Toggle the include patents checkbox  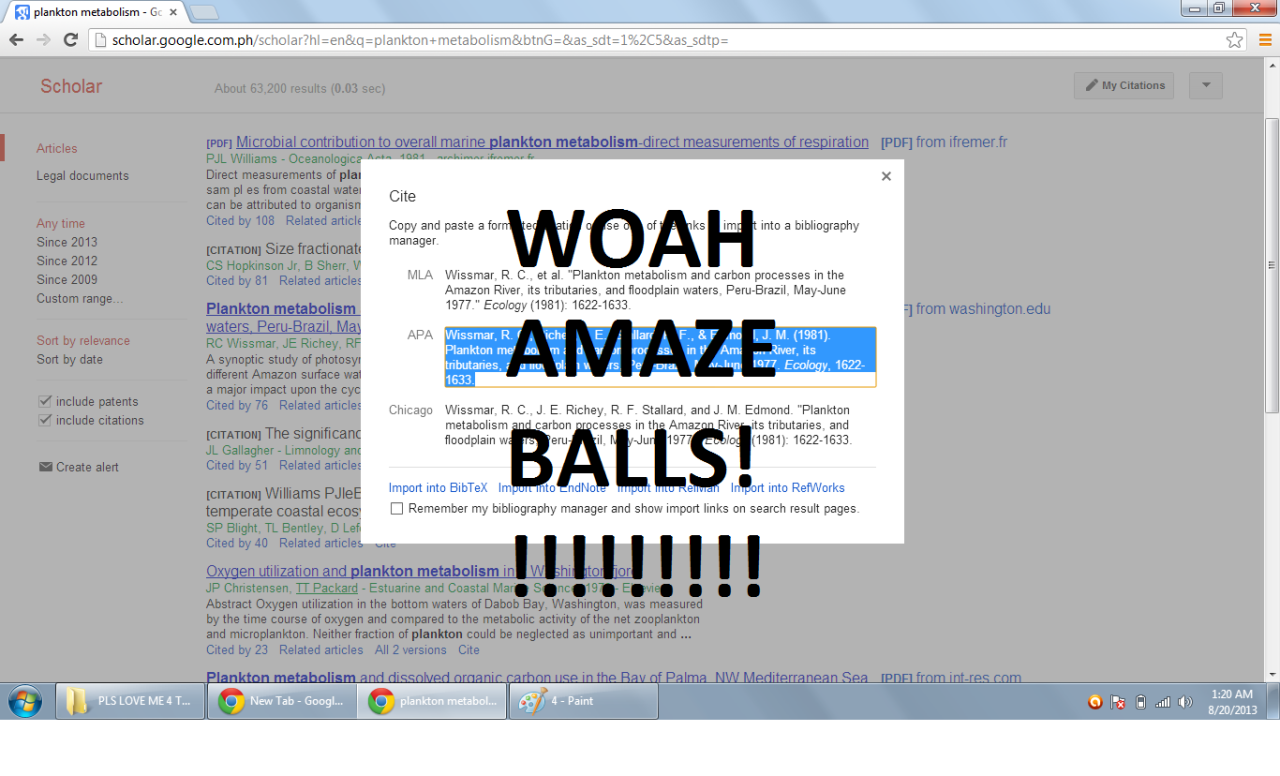[x=44, y=401]
